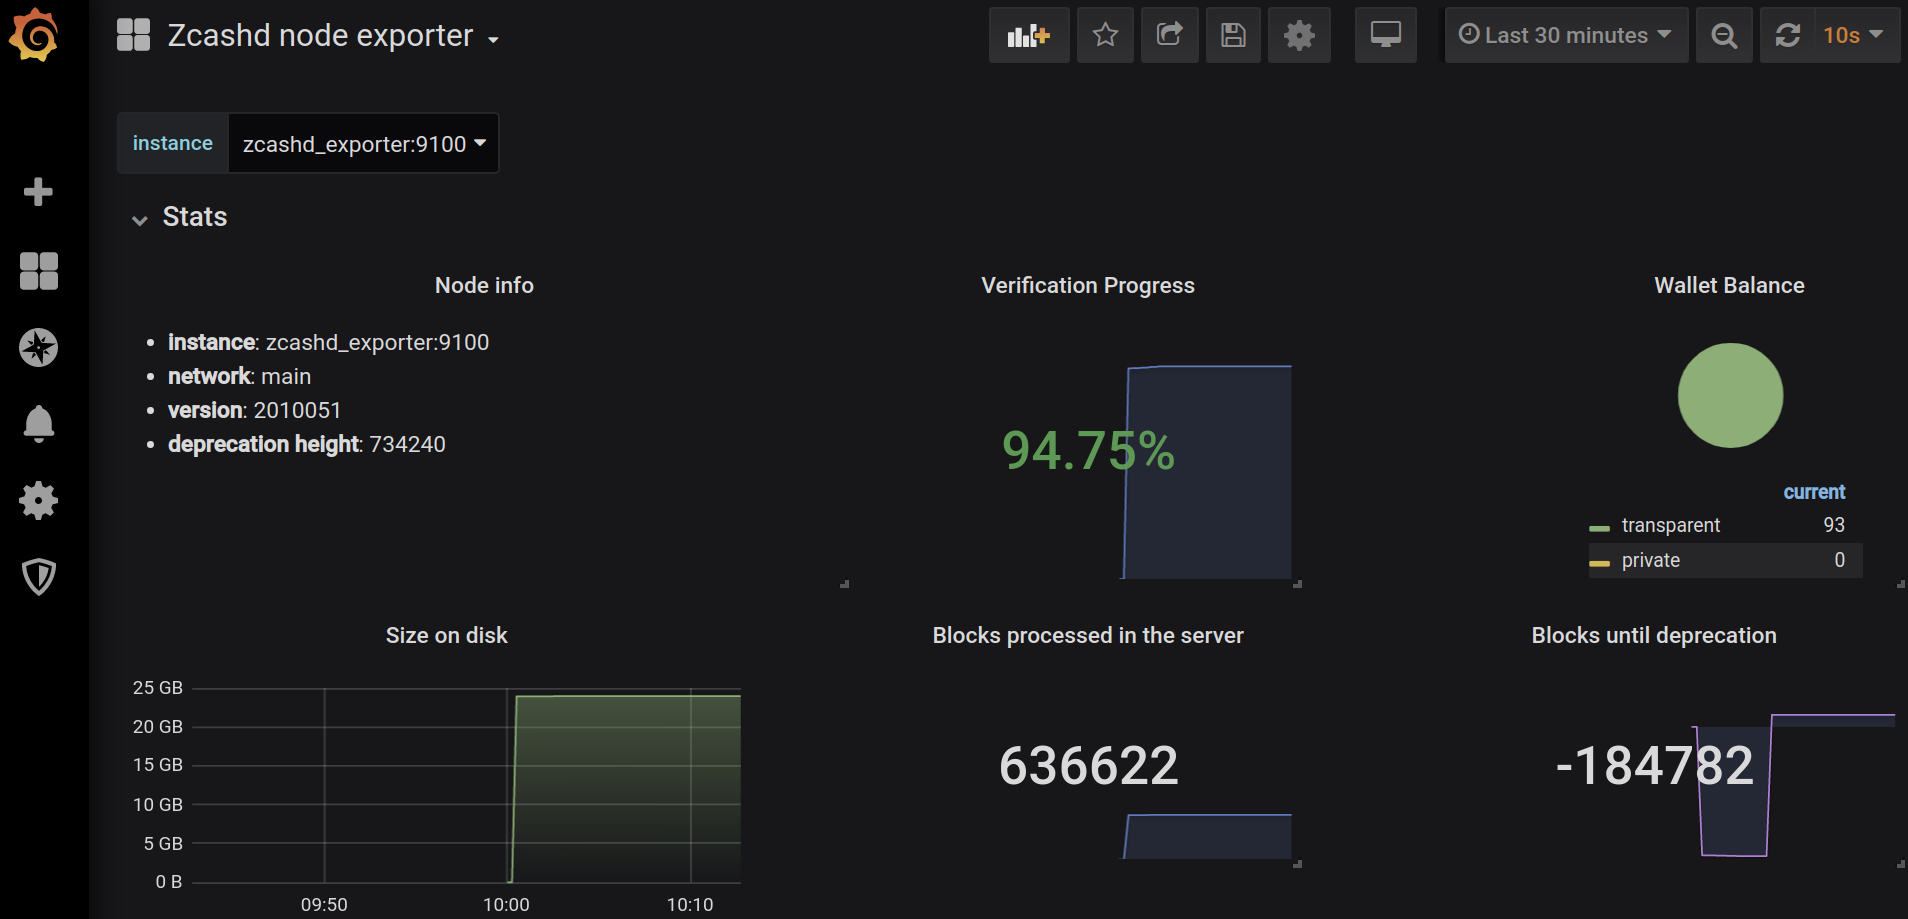Zoom out time range magnifier

[1724, 36]
